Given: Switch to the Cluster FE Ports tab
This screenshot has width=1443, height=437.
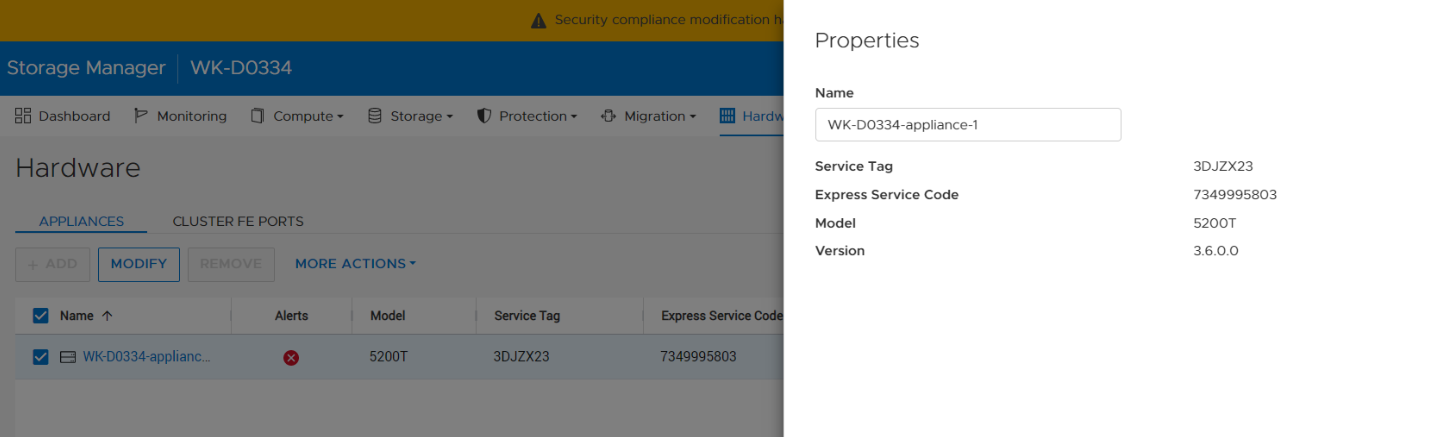Looking at the screenshot, I should click(238, 221).
